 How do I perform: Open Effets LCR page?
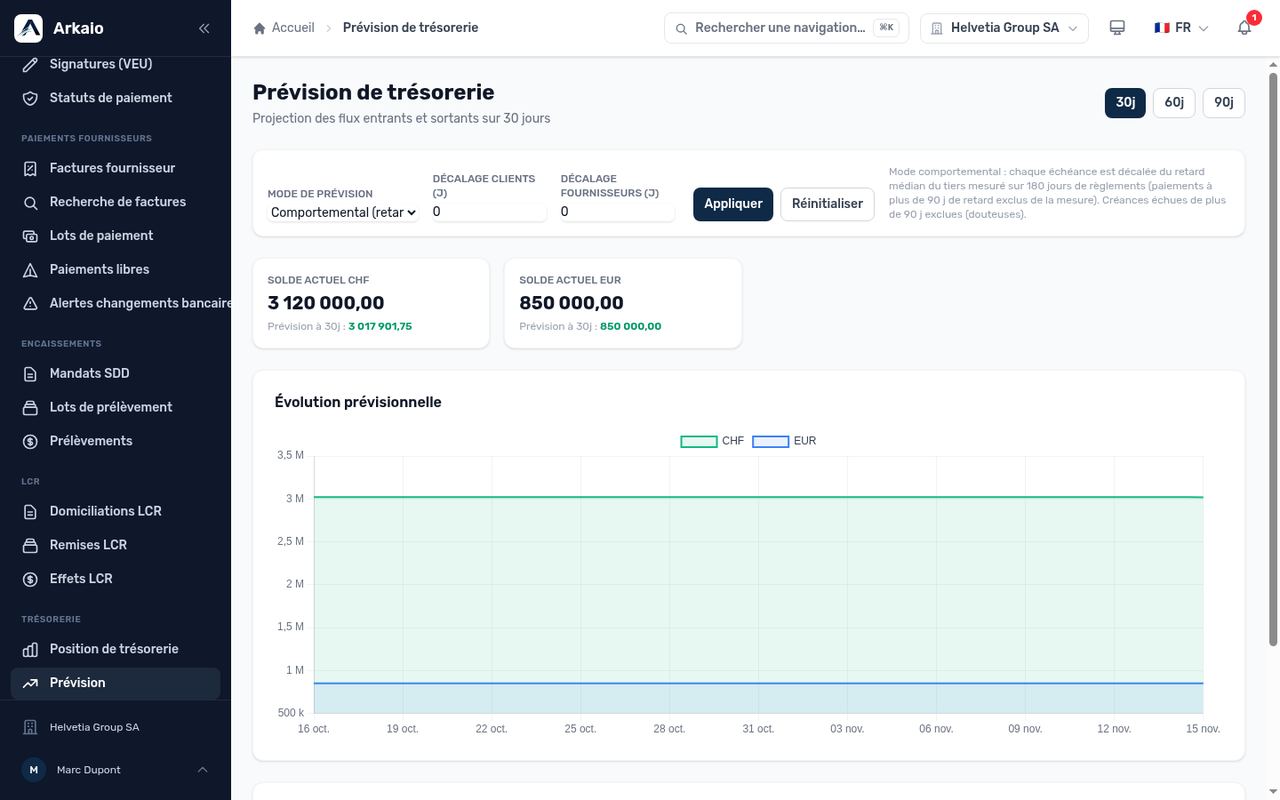coord(116,579)
